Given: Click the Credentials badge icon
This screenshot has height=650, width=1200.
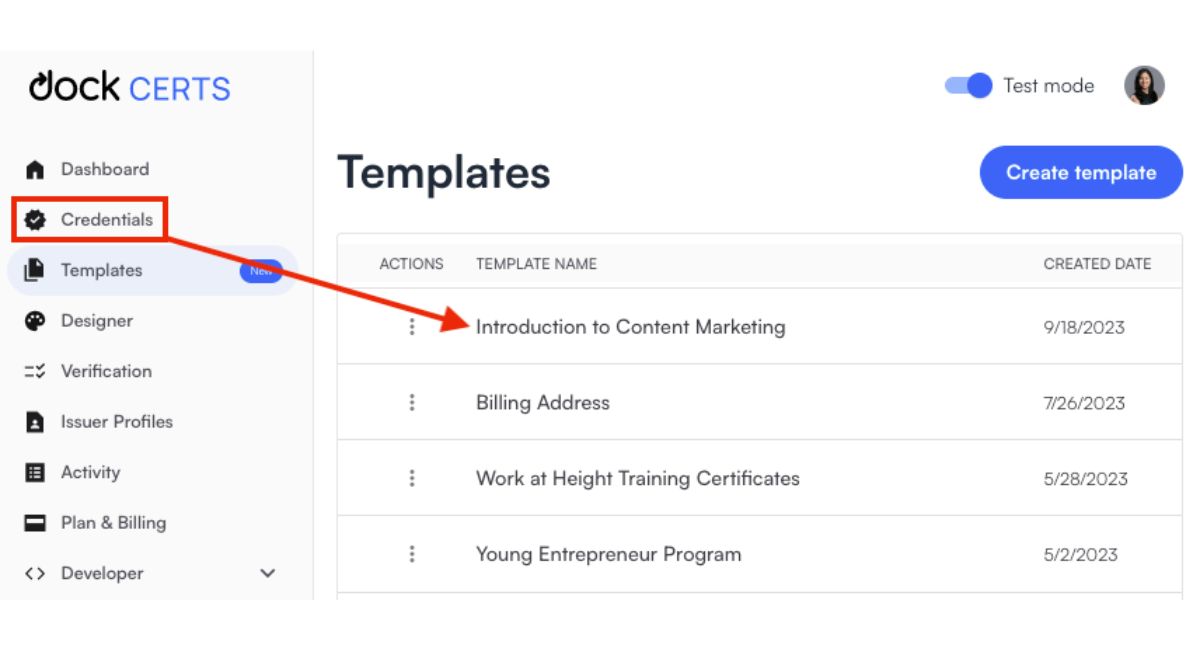Looking at the screenshot, I should point(35,220).
